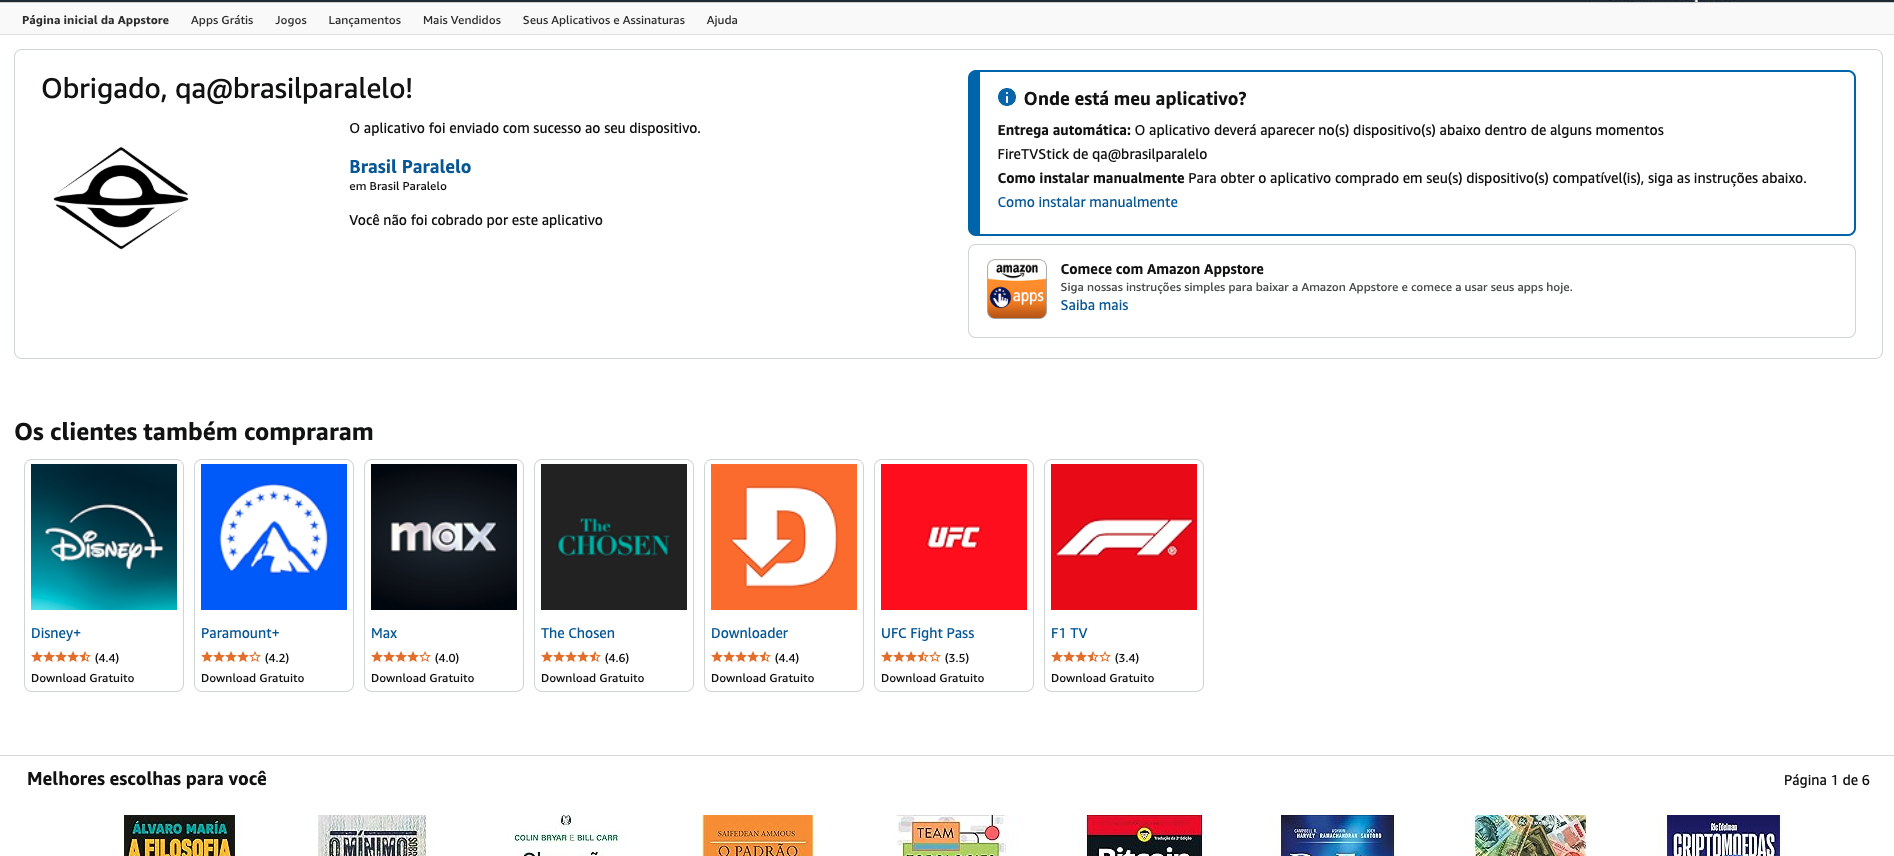Click the Max title link
The image size is (1894, 856).
point(384,633)
